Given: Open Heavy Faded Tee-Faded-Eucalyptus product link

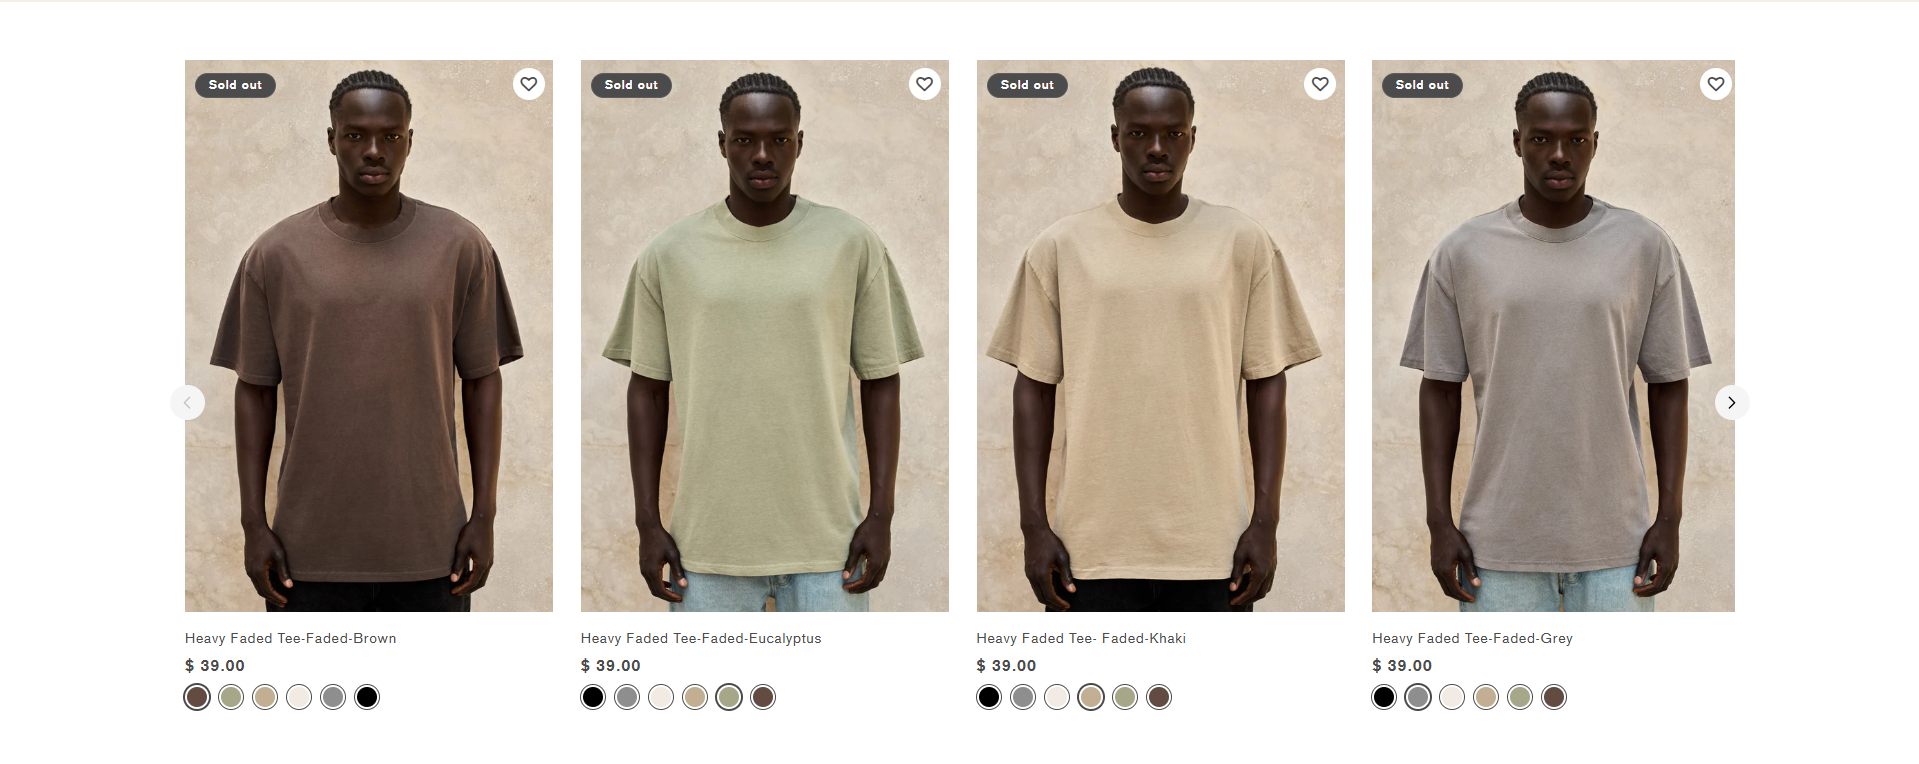Looking at the screenshot, I should (701, 638).
